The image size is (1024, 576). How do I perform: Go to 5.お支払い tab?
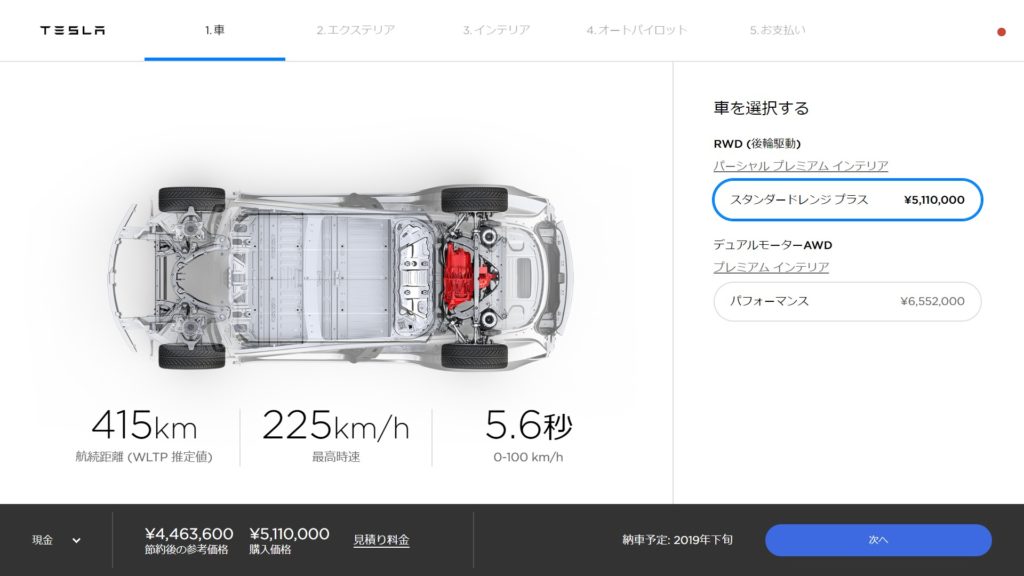tap(777, 30)
